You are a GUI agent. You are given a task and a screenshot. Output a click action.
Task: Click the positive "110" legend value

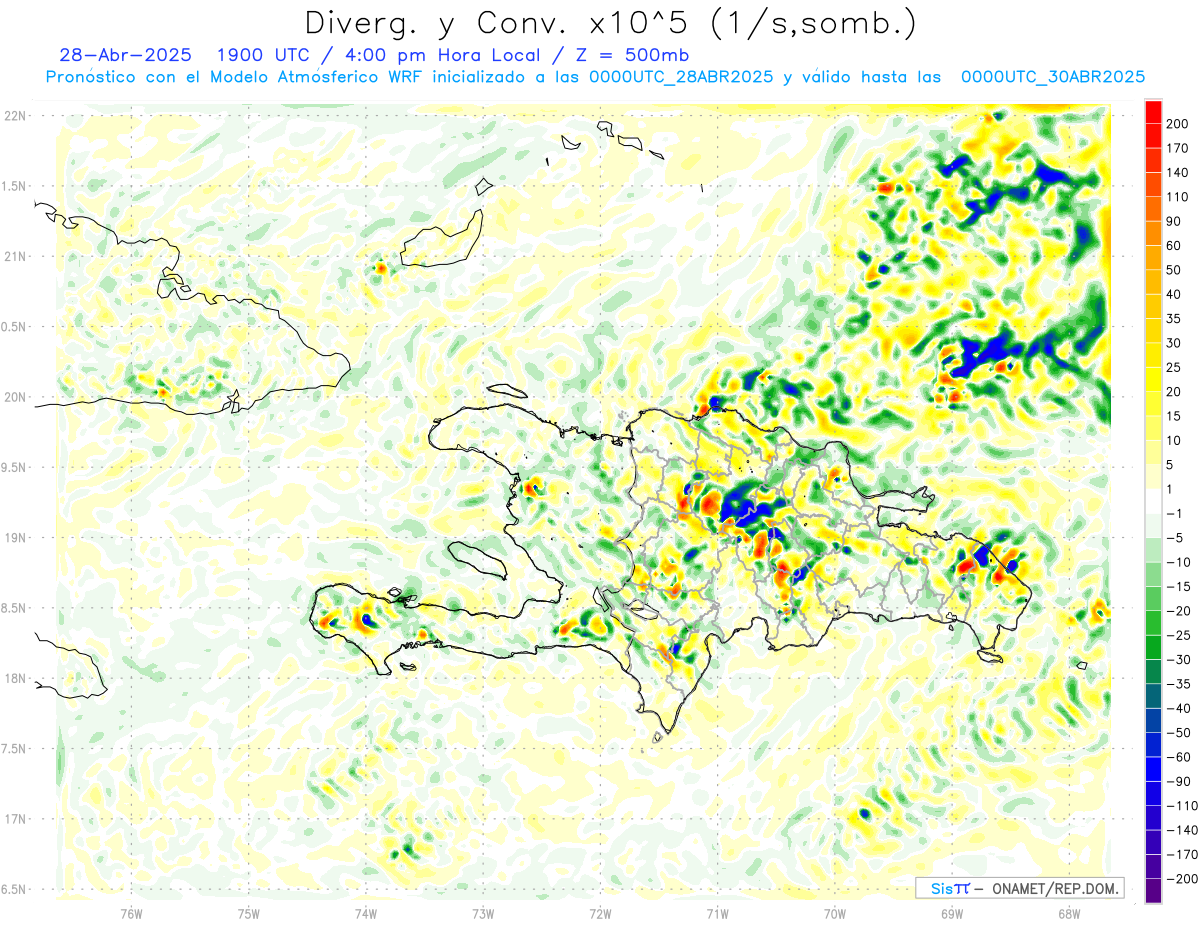click(1177, 197)
